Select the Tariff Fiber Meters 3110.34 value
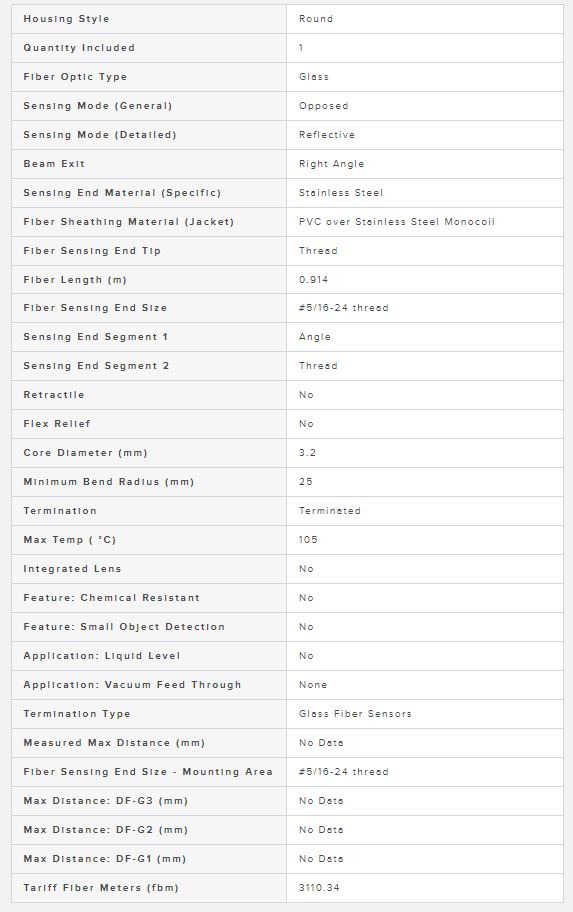The height and width of the screenshot is (912, 573). coord(319,888)
